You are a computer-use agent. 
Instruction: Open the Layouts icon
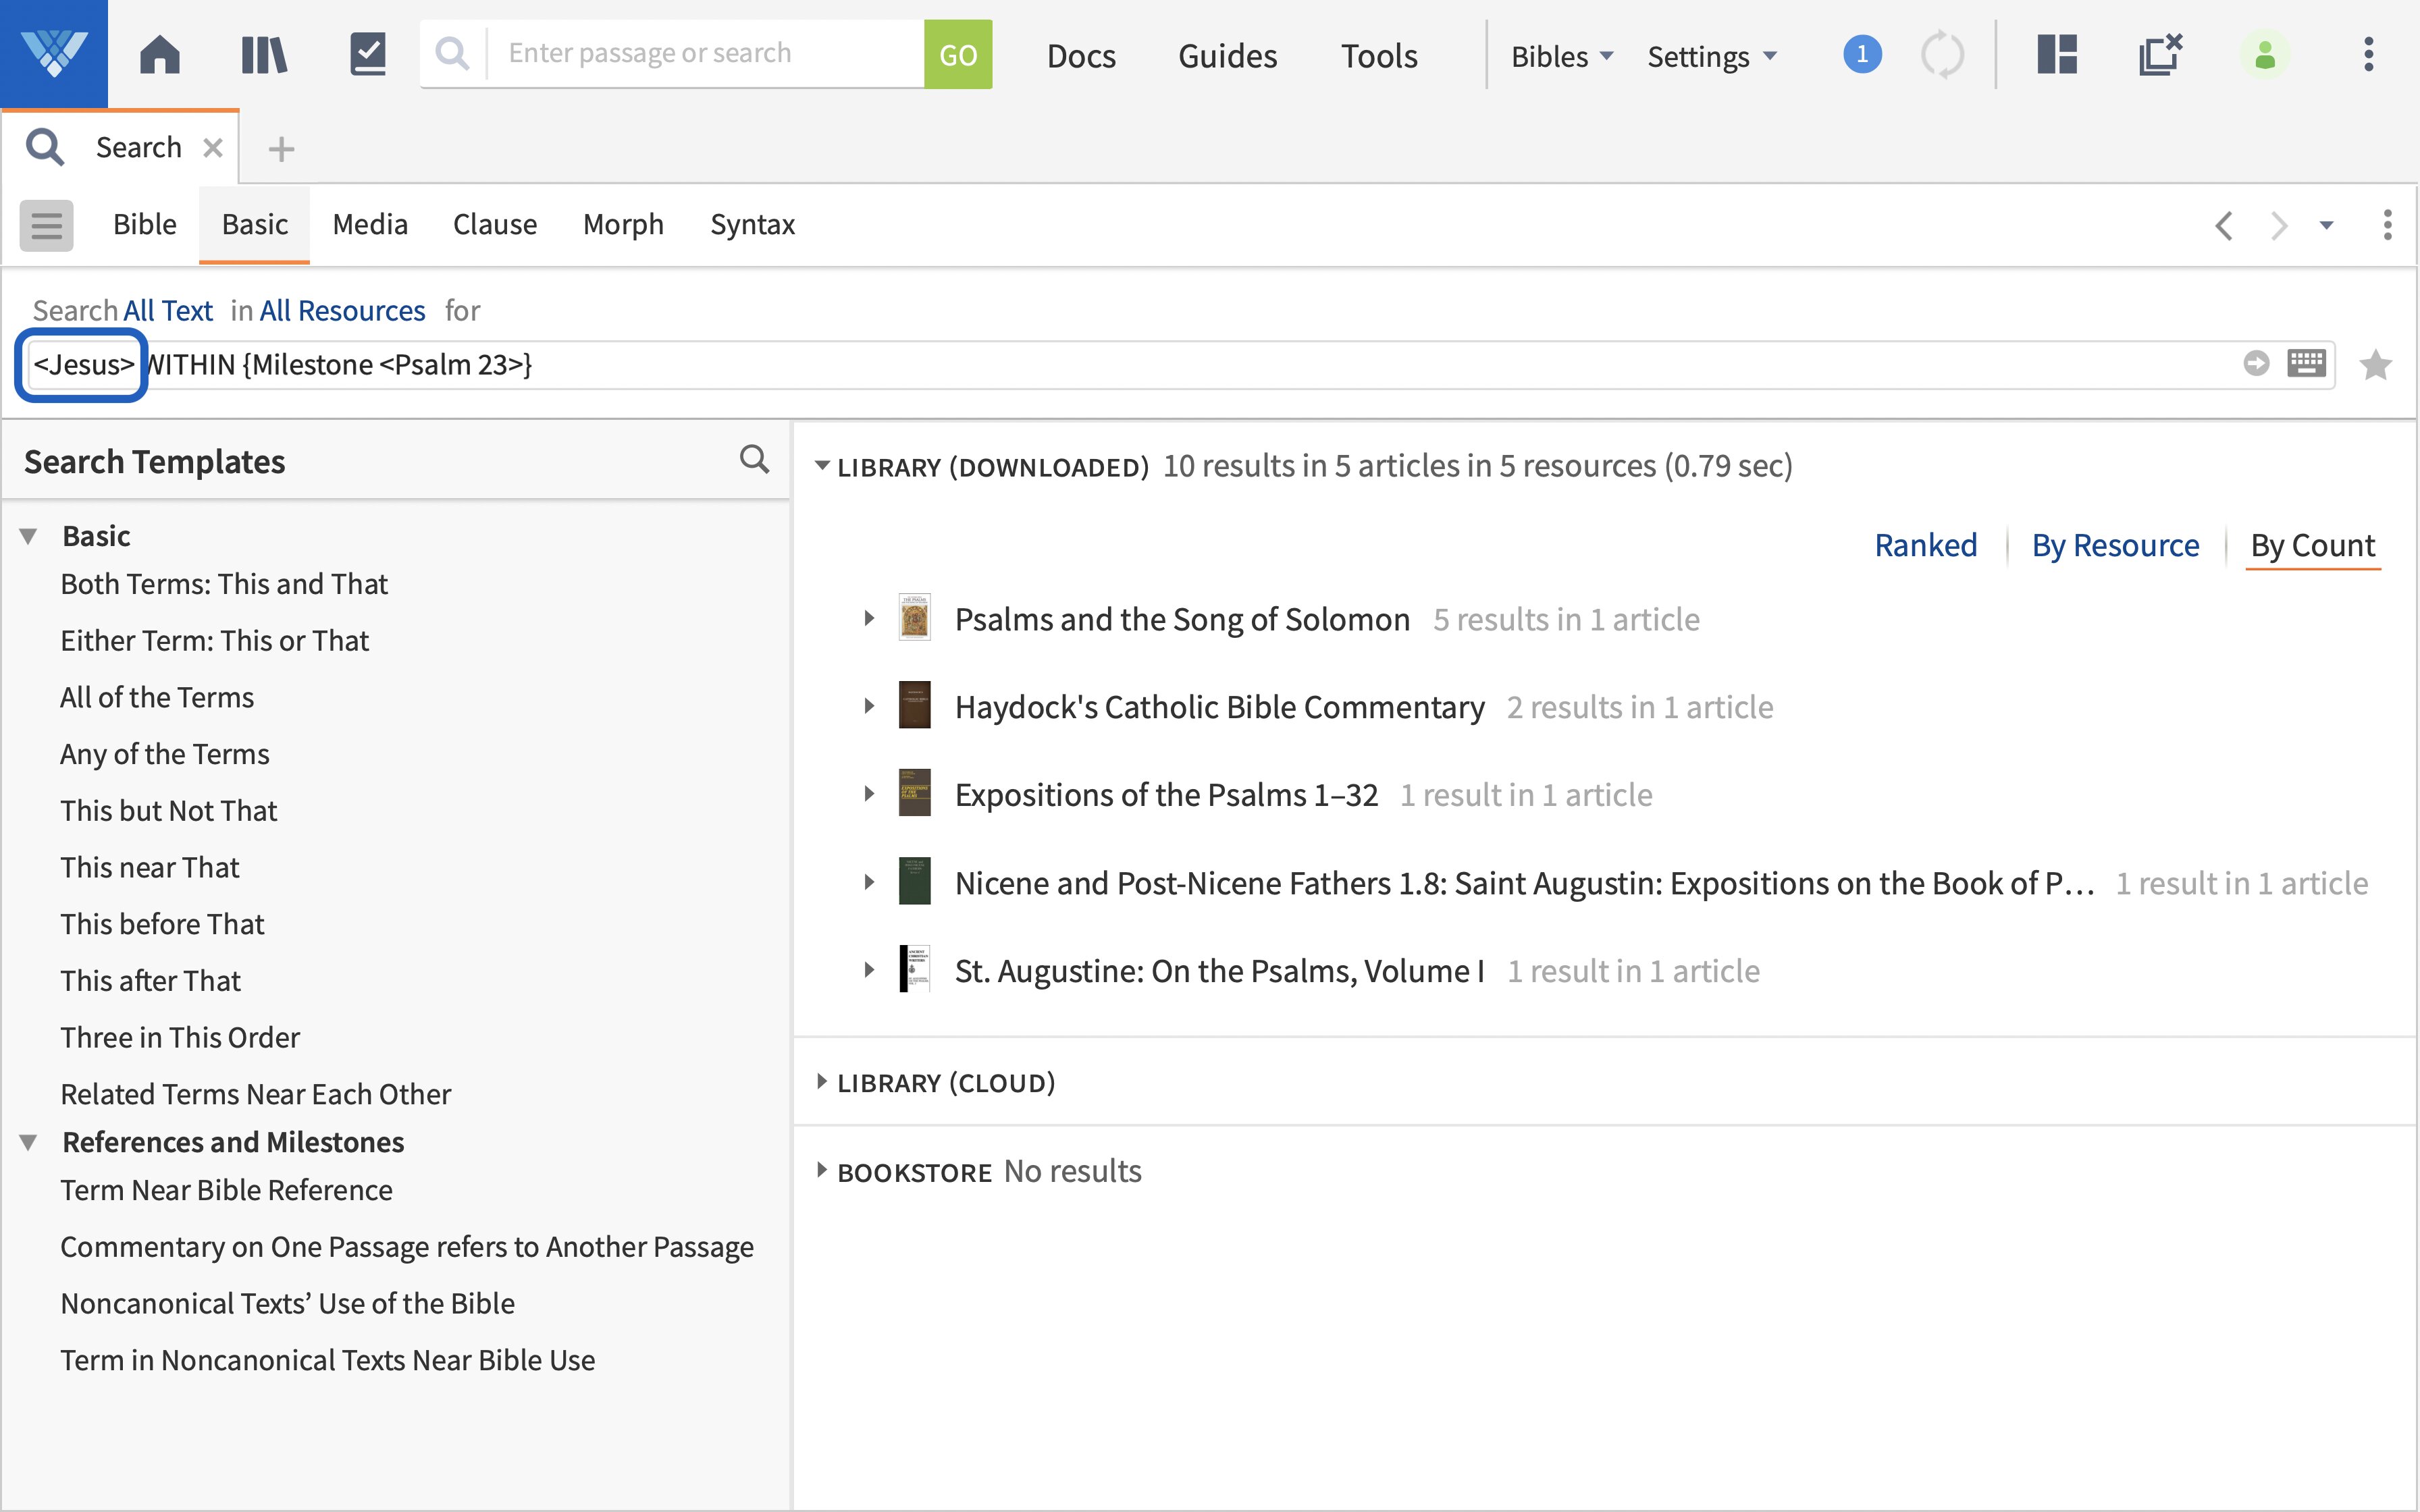2057,54
